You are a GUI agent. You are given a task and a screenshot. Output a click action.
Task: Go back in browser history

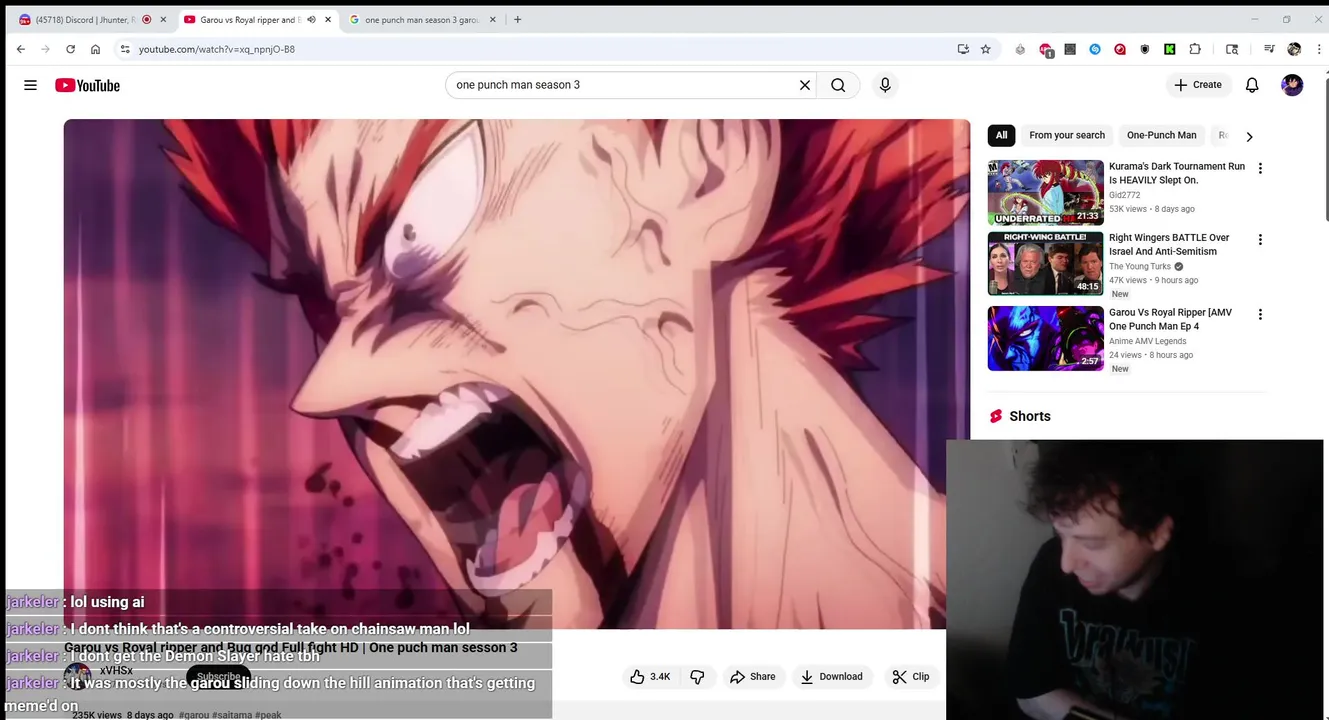pyautogui.click(x=21, y=49)
